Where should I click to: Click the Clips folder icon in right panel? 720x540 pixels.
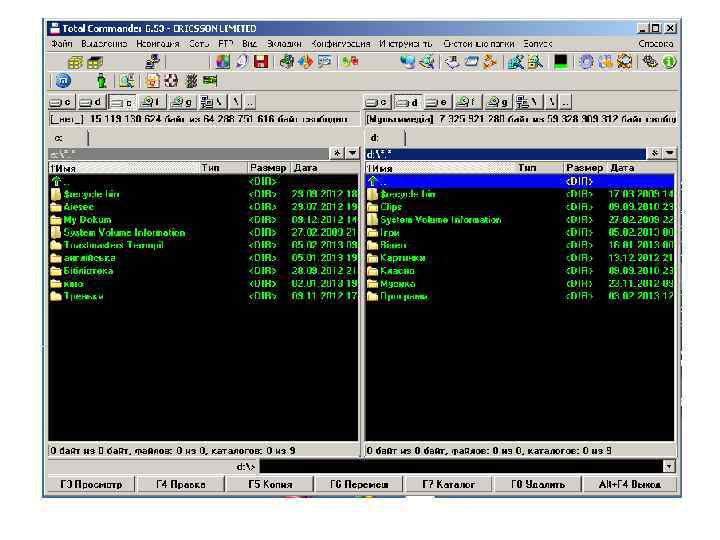click(x=372, y=207)
